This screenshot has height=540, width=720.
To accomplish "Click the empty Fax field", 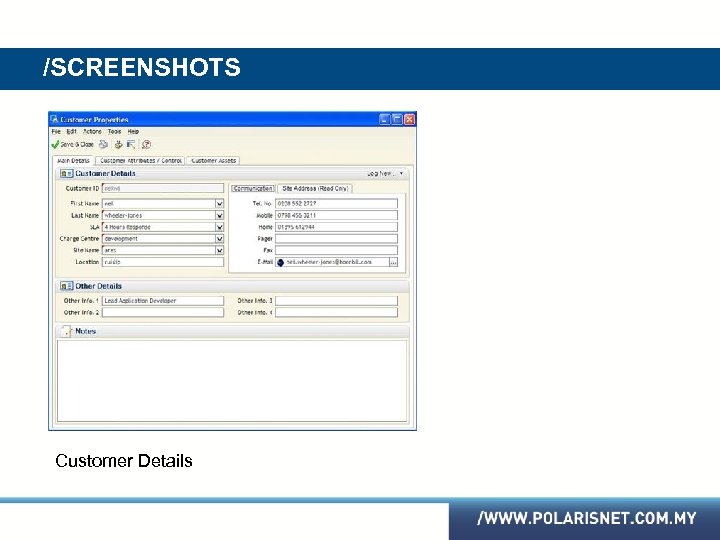I will (336, 250).
